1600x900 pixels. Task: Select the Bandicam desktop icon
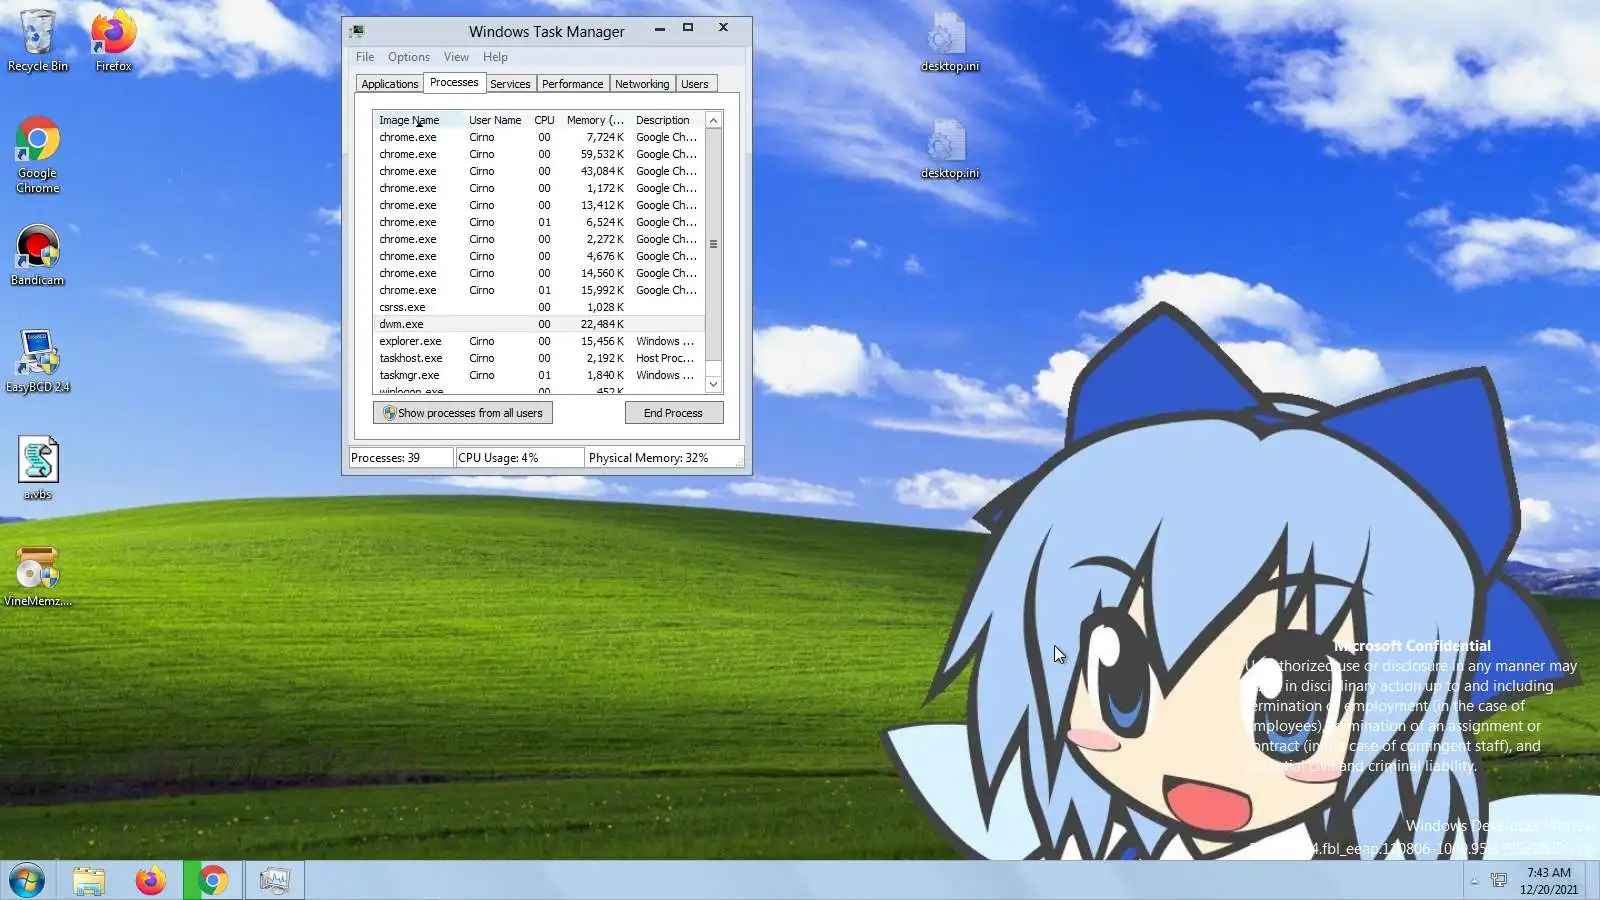(38, 255)
